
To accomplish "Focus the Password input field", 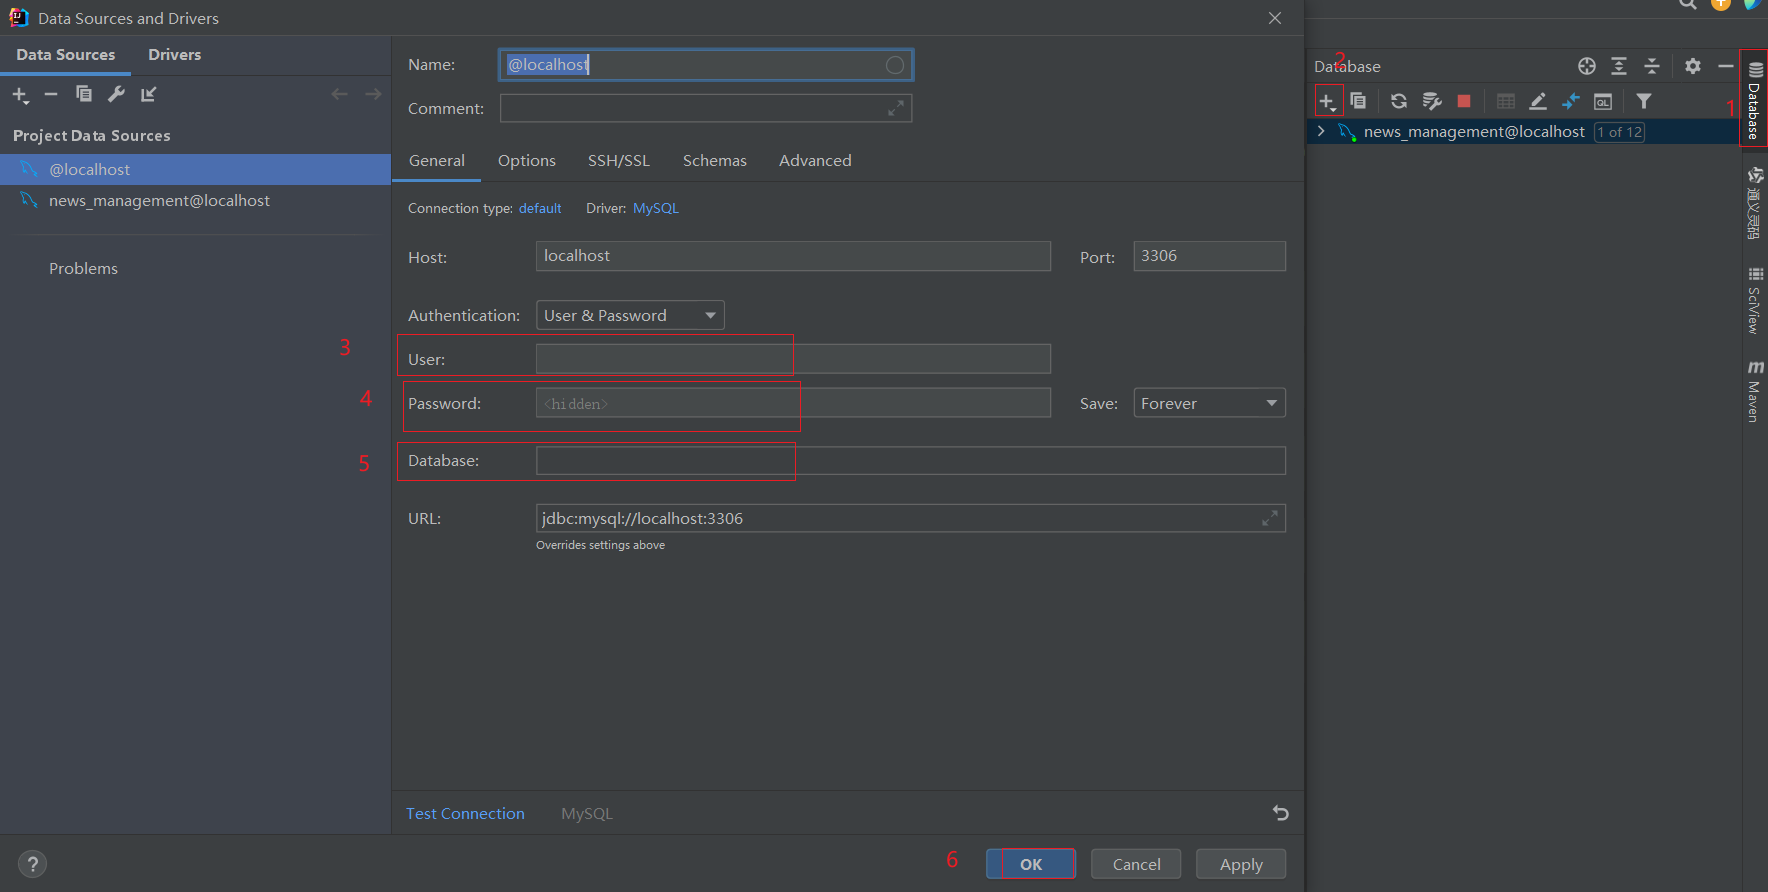I will point(793,403).
